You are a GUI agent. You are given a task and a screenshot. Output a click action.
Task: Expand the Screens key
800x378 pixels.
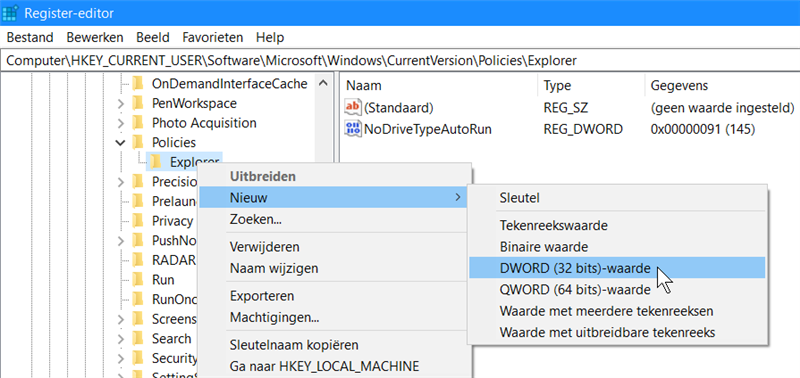120,320
